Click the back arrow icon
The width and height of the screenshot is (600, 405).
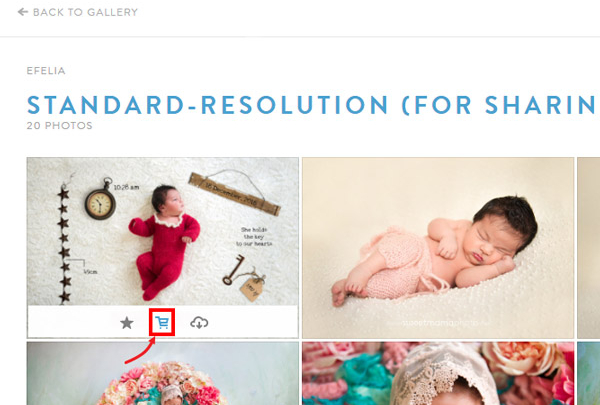(x=23, y=12)
